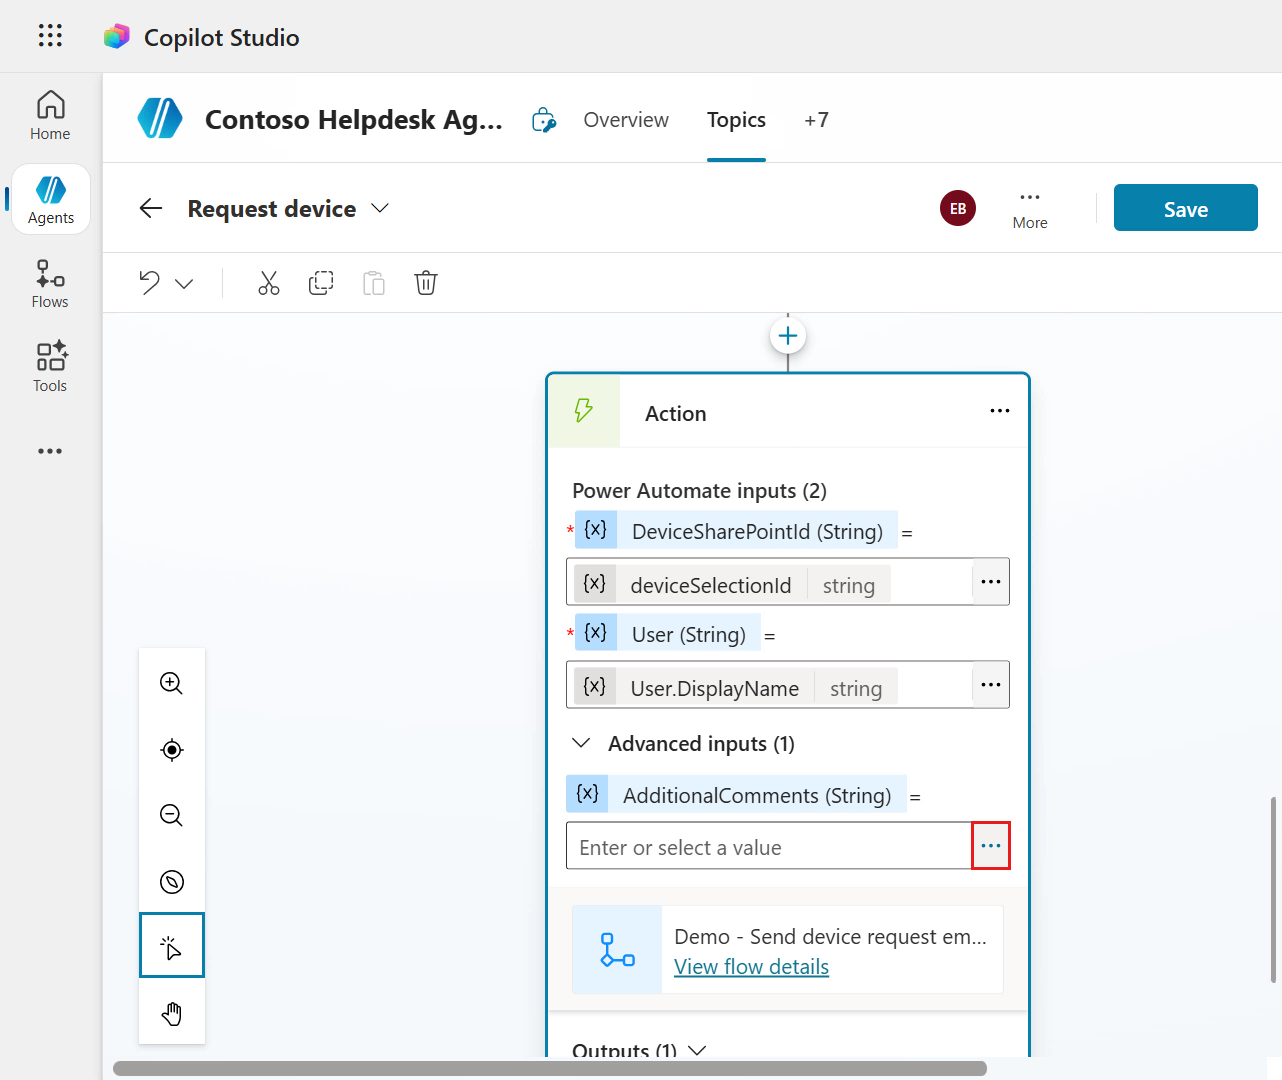Click the Zoom in magnifier icon

[x=172, y=683]
